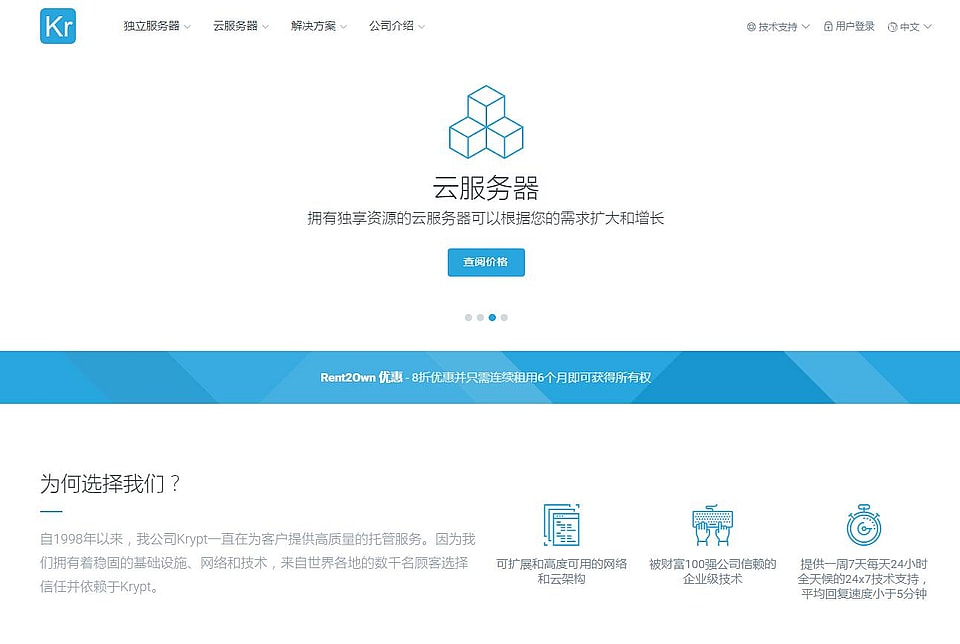Click the large 云服务器 slide heading
960x644 pixels.
tap(486, 187)
